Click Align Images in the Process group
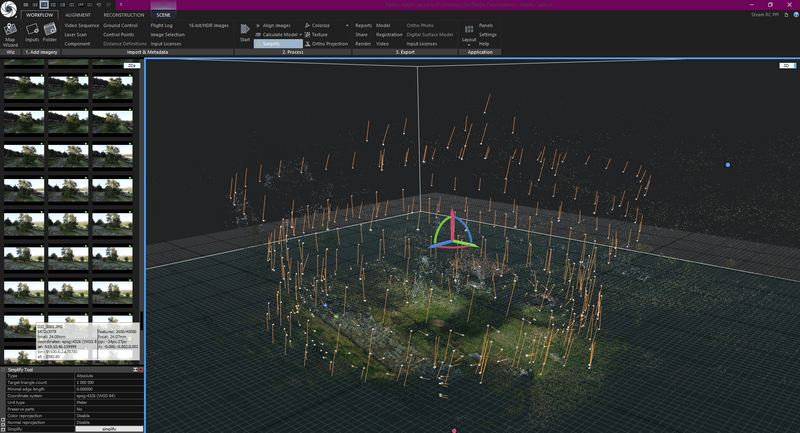 [x=273, y=26]
